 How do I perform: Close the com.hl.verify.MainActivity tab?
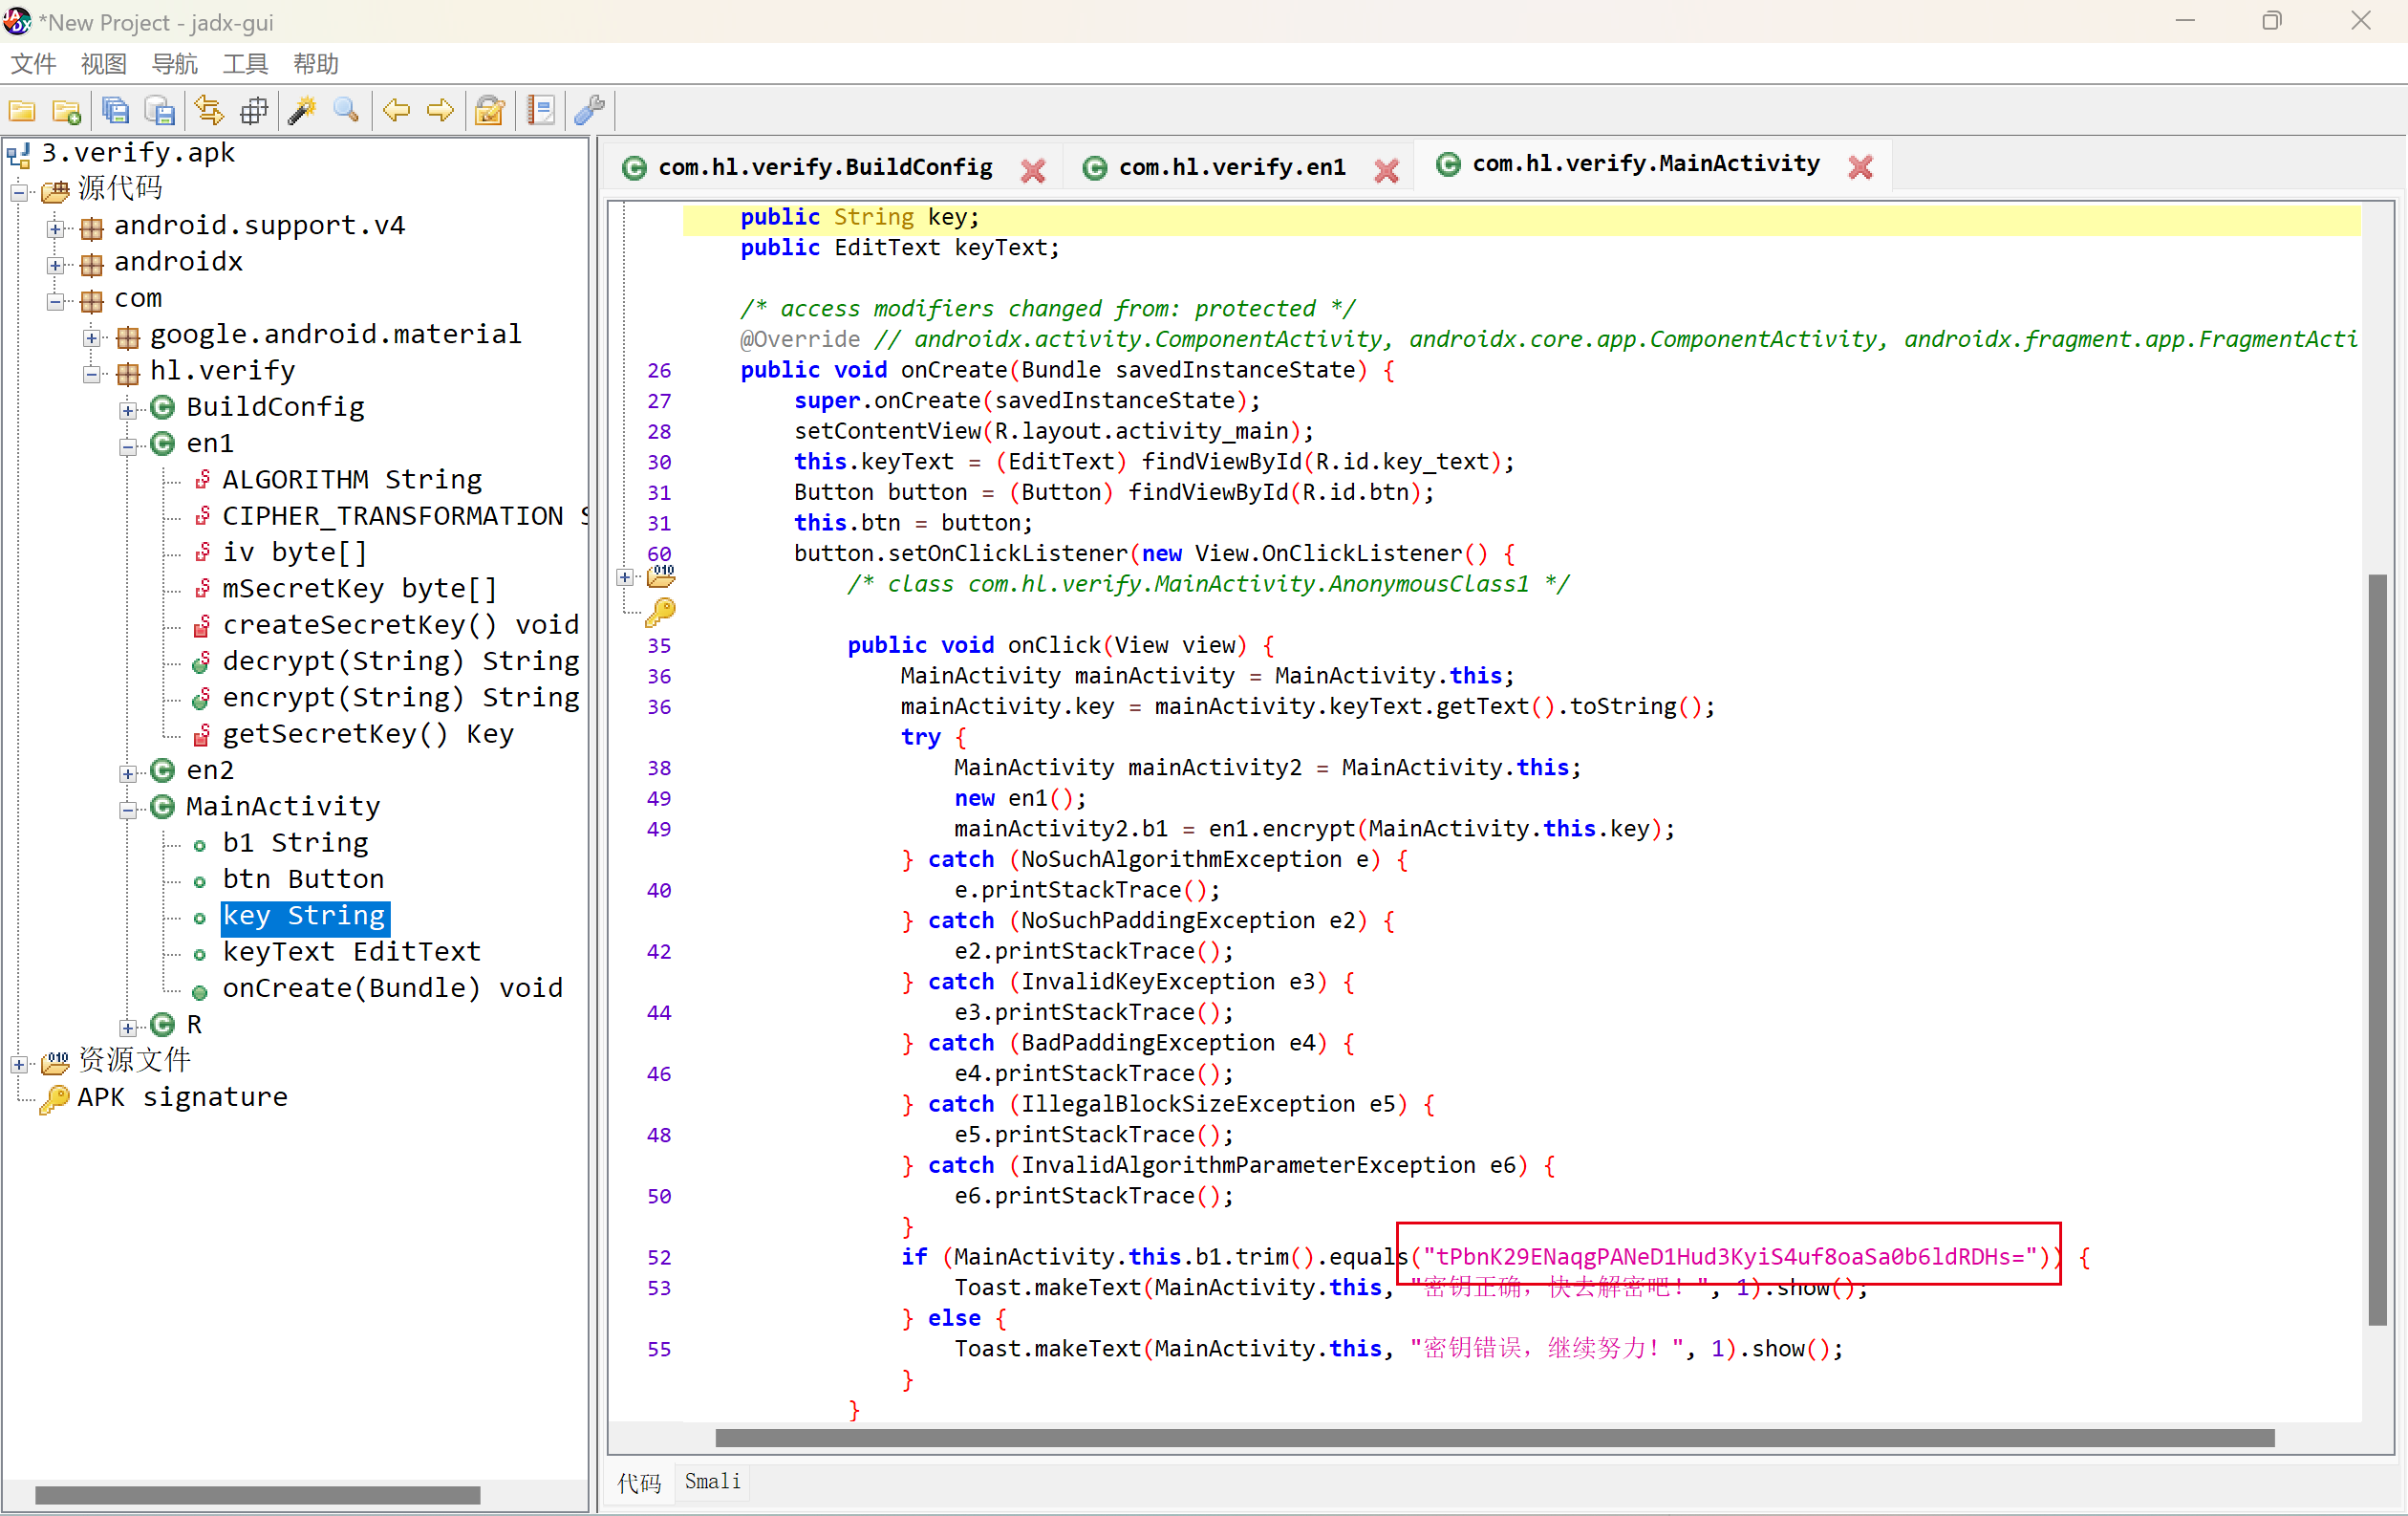(1860, 166)
